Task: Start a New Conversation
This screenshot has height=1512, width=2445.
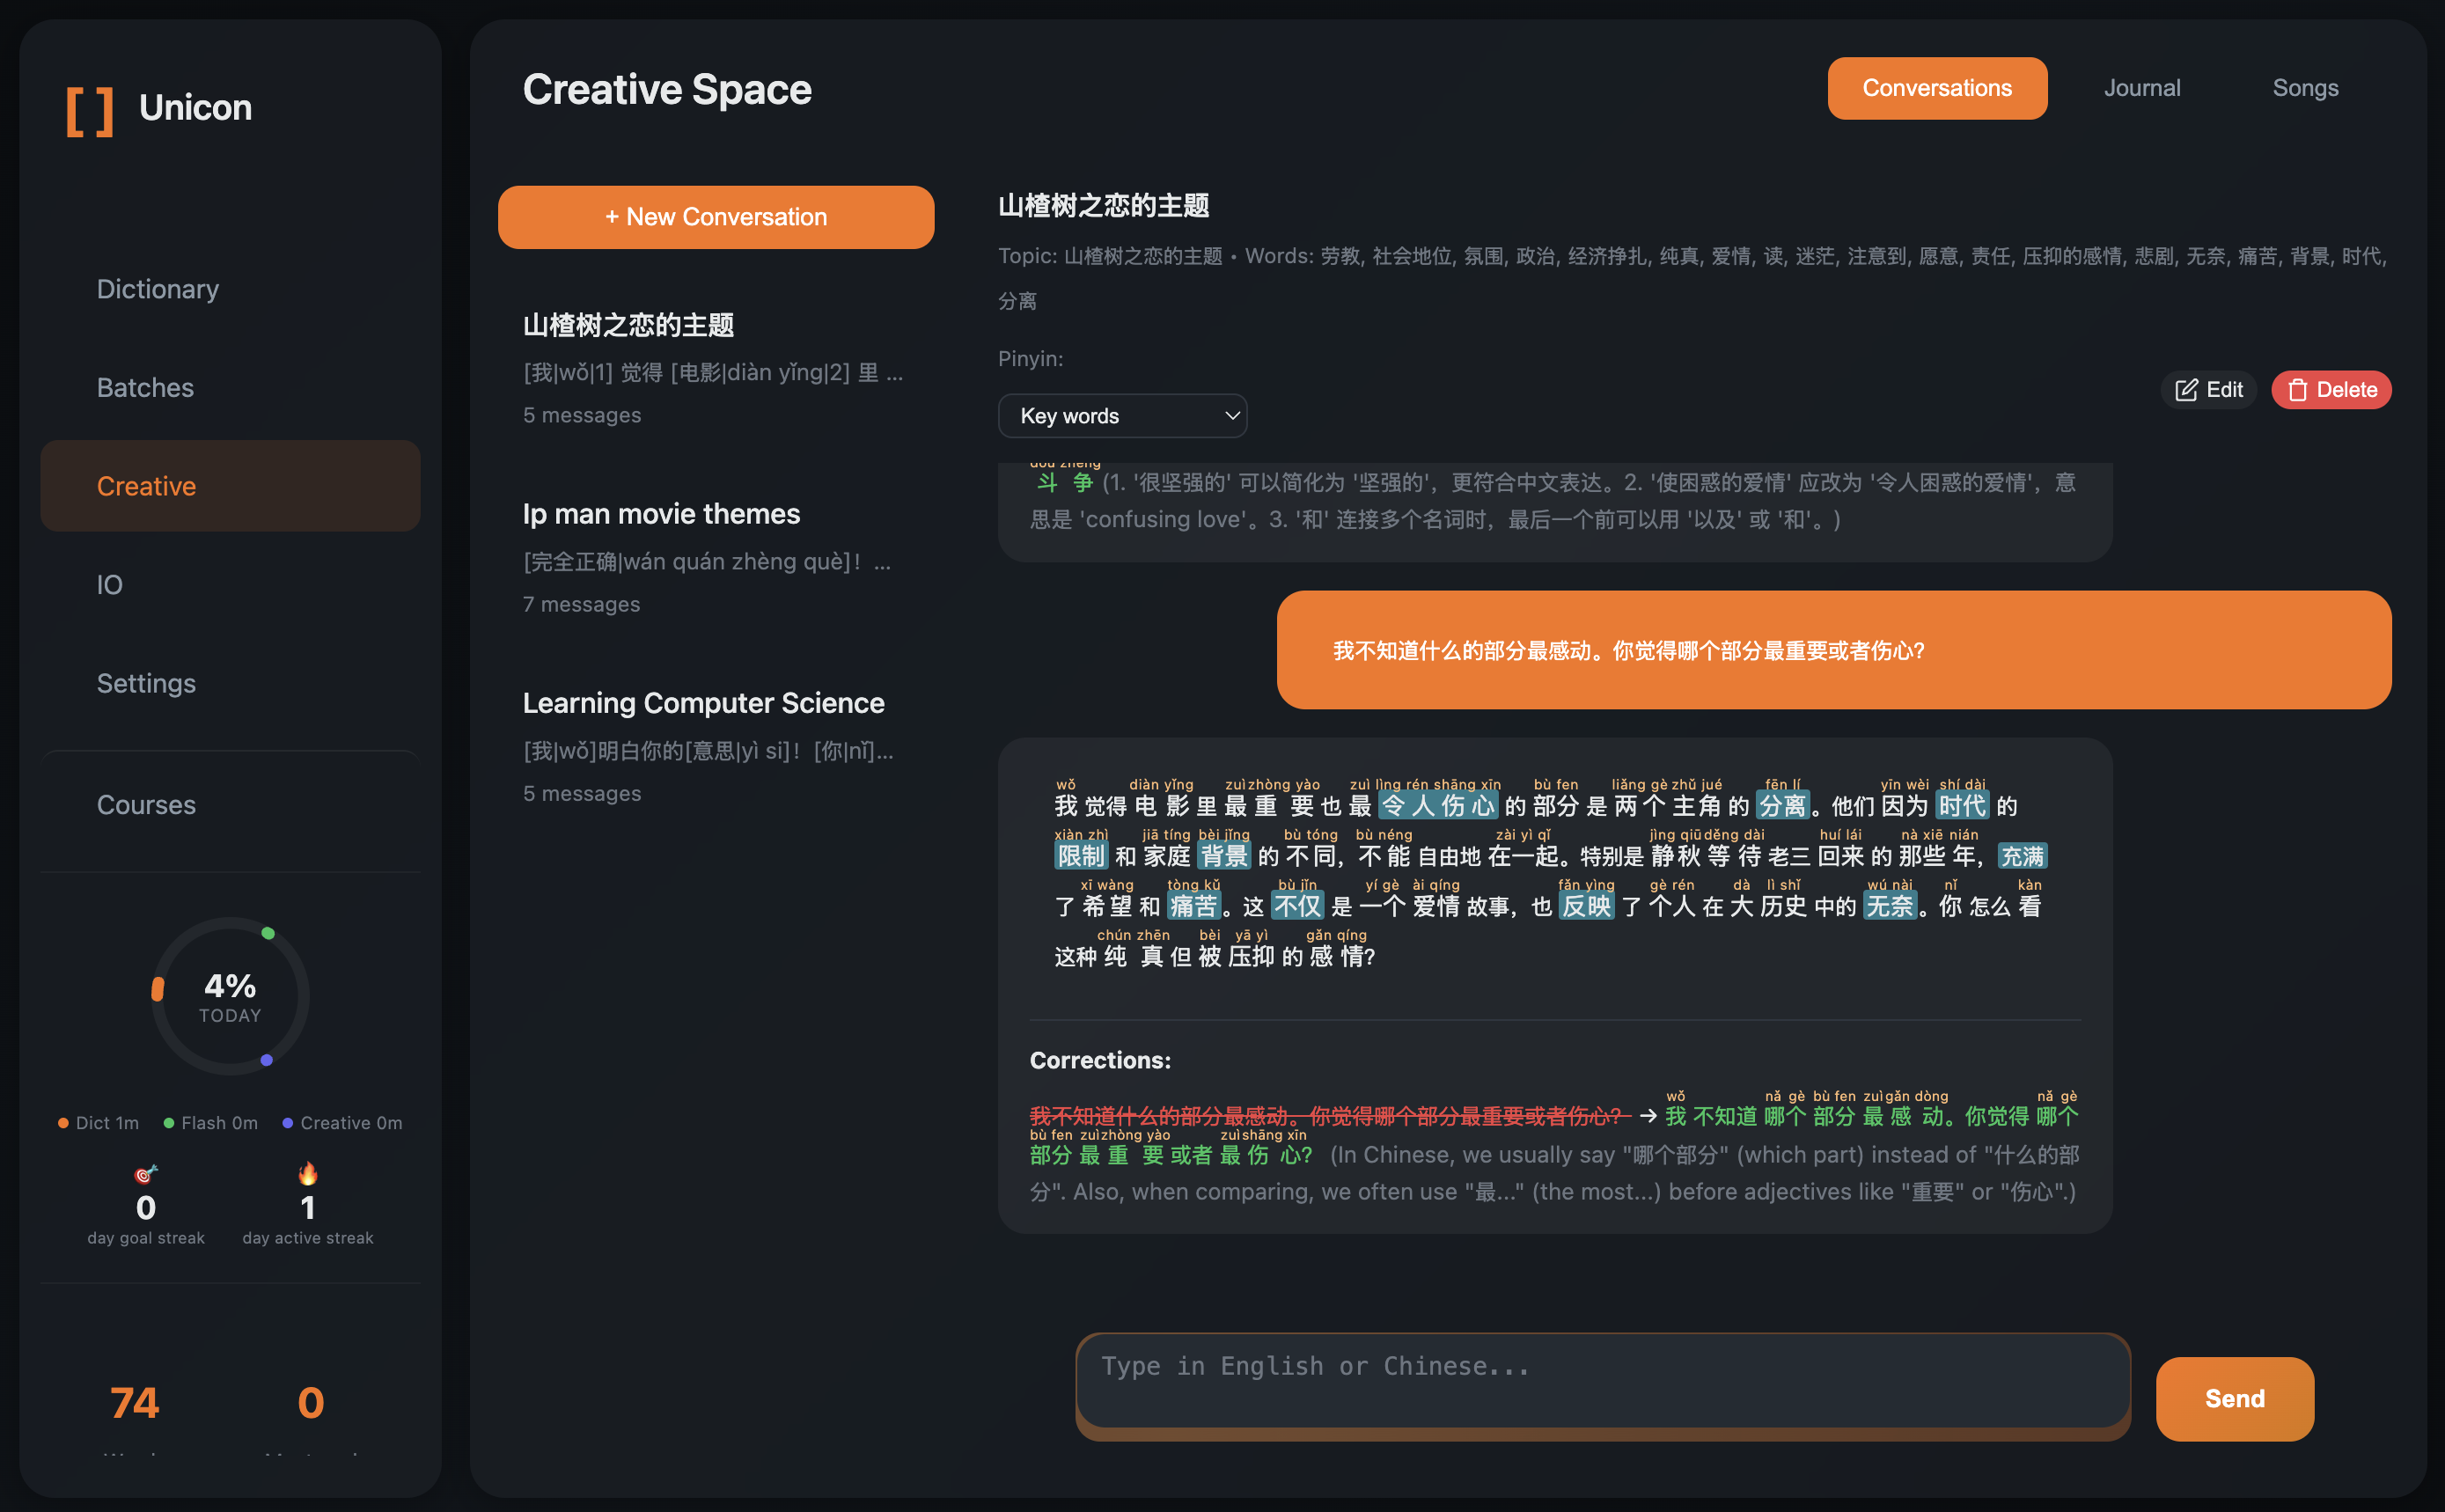Action: pyautogui.click(x=716, y=217)
